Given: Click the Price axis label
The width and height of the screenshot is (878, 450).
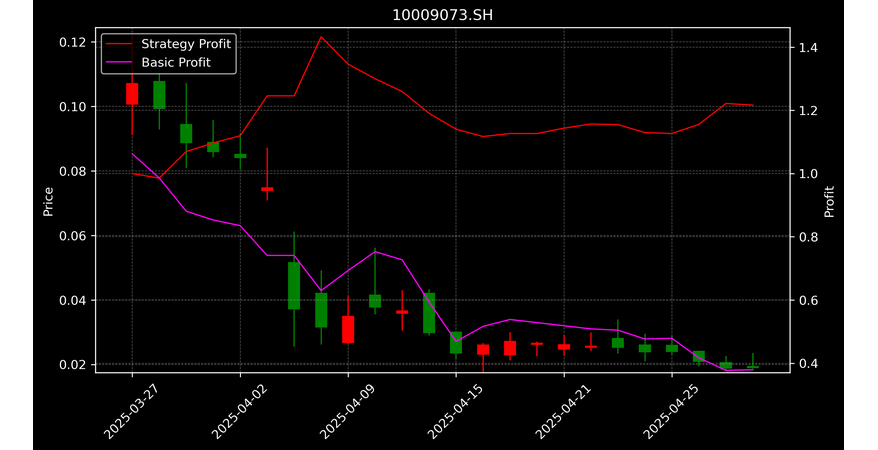Looking at the screenshot, I should [x=48, y=201].
